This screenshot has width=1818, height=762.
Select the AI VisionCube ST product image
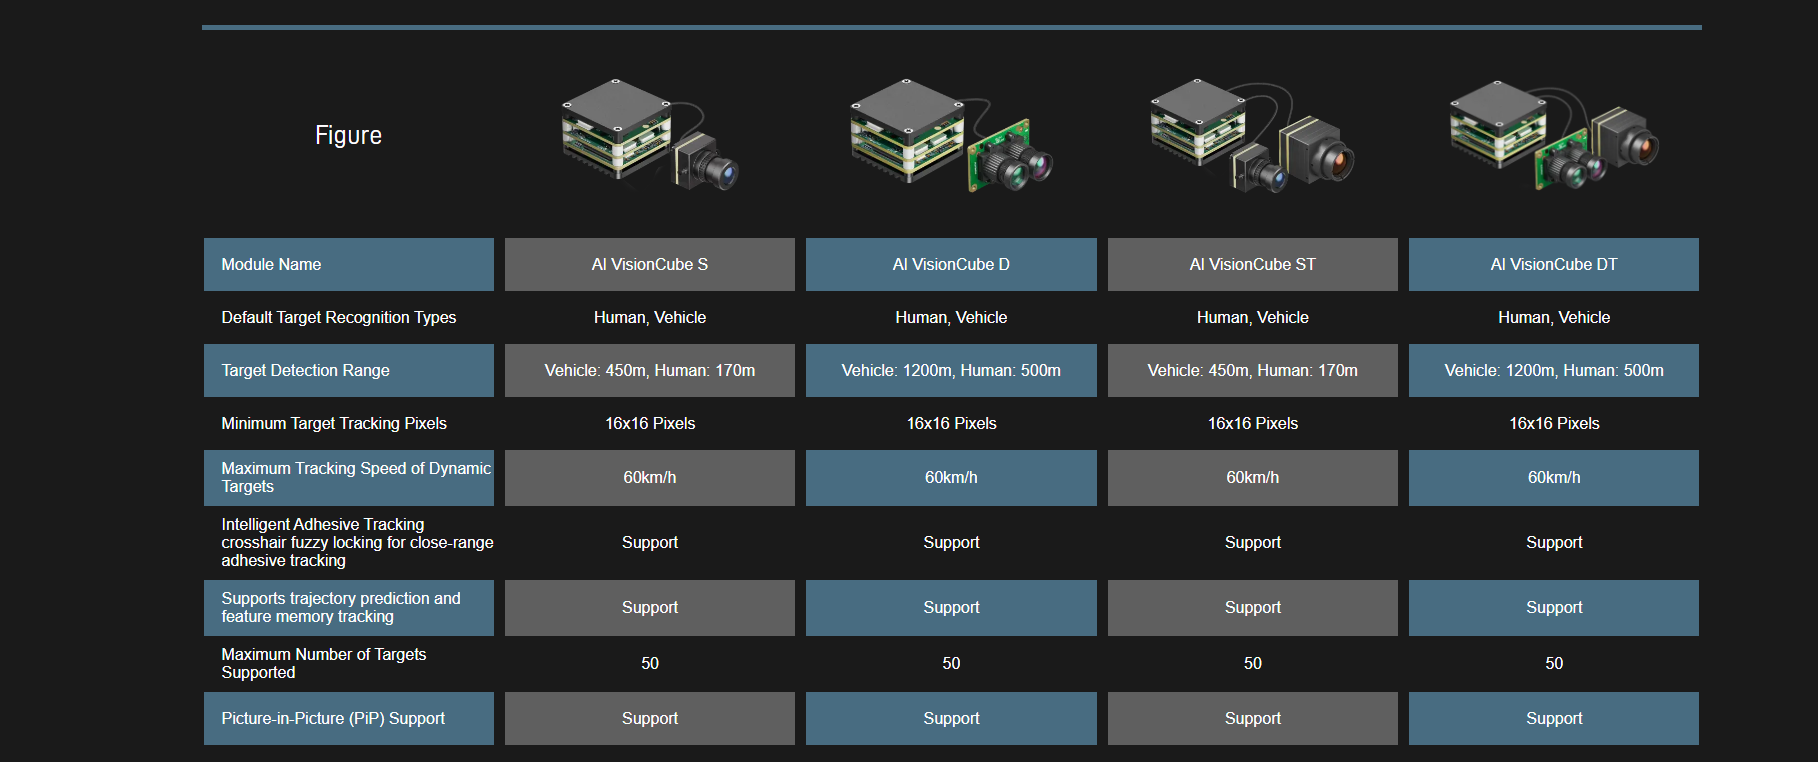click(x=1252, y=135)
